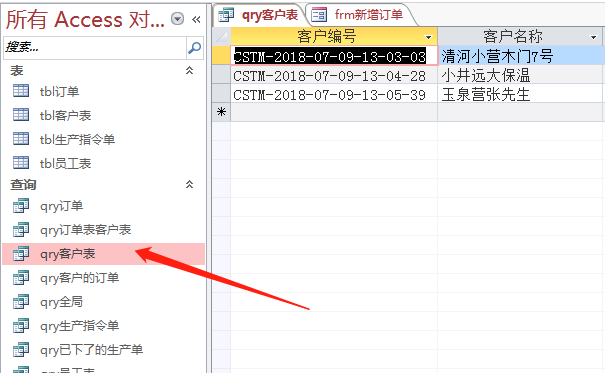This screenshot has width=605, height=373.
Task: Collapse the 表 tables group
Action: click(189, 70)
